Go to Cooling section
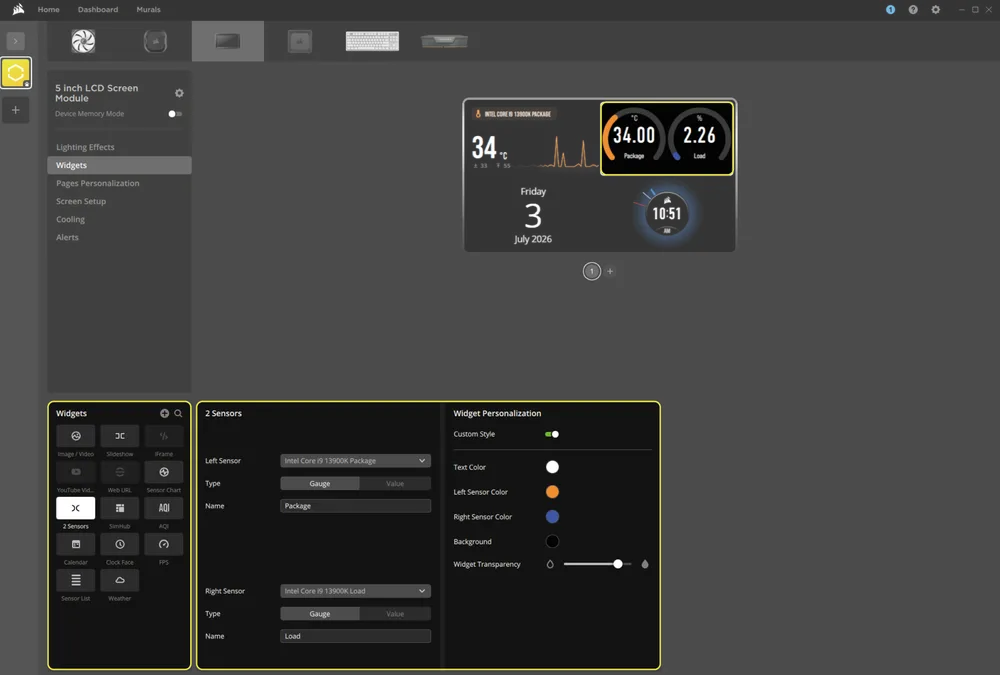The image size is (1000, 675). coord(119,219)
